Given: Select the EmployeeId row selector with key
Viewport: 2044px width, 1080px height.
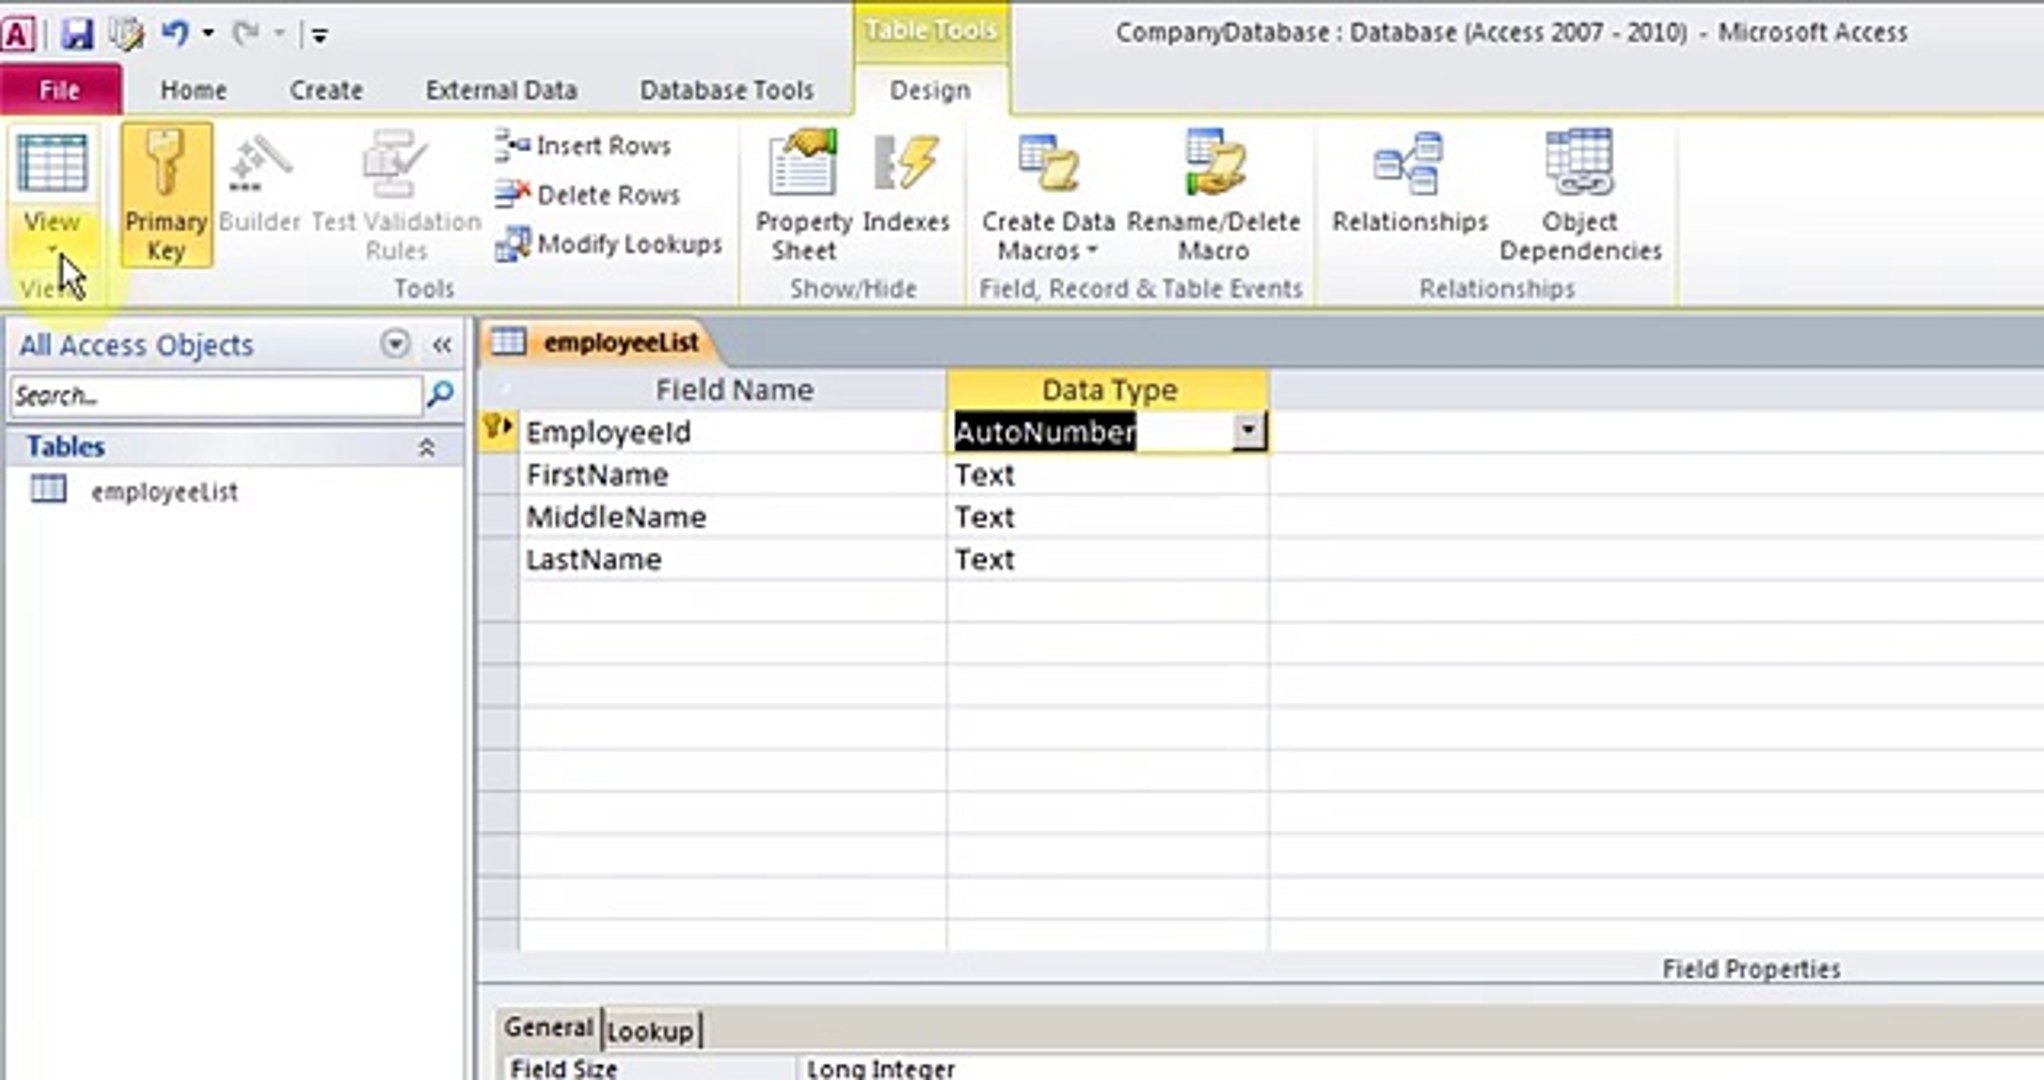Looking at the screenshot, I should (x=498, y=432).
